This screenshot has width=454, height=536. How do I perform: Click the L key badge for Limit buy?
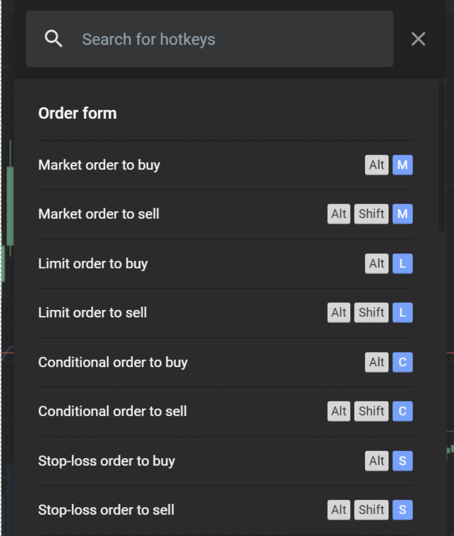point(402,264)
